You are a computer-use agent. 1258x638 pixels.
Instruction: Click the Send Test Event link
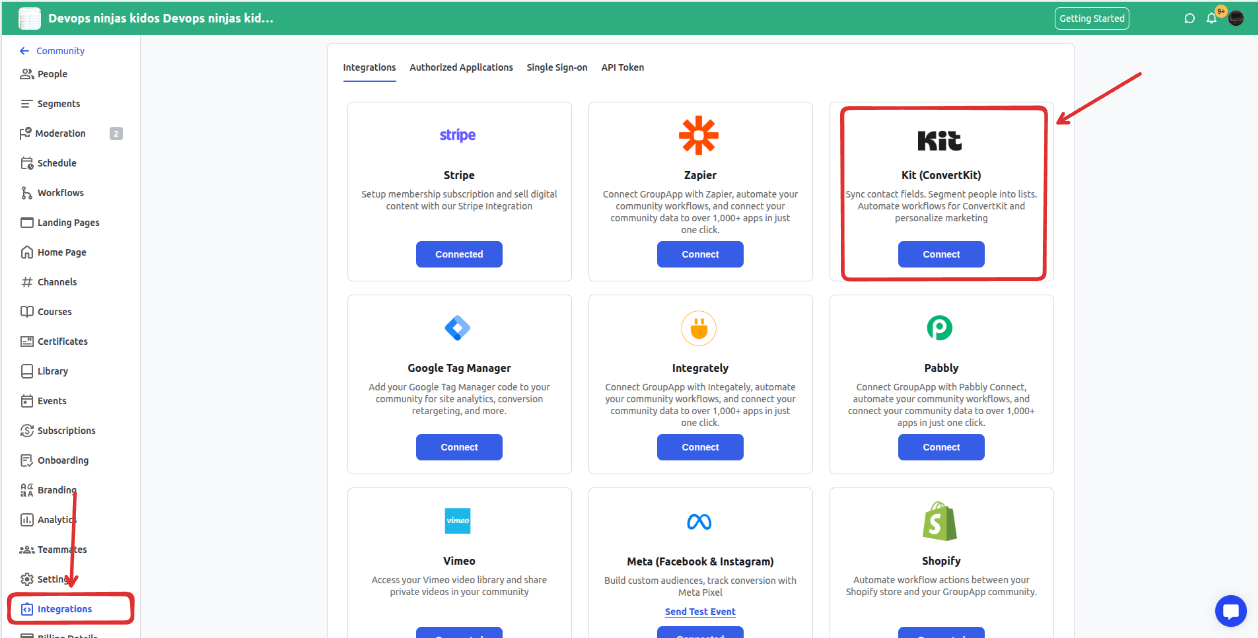(x=700, y=612)
